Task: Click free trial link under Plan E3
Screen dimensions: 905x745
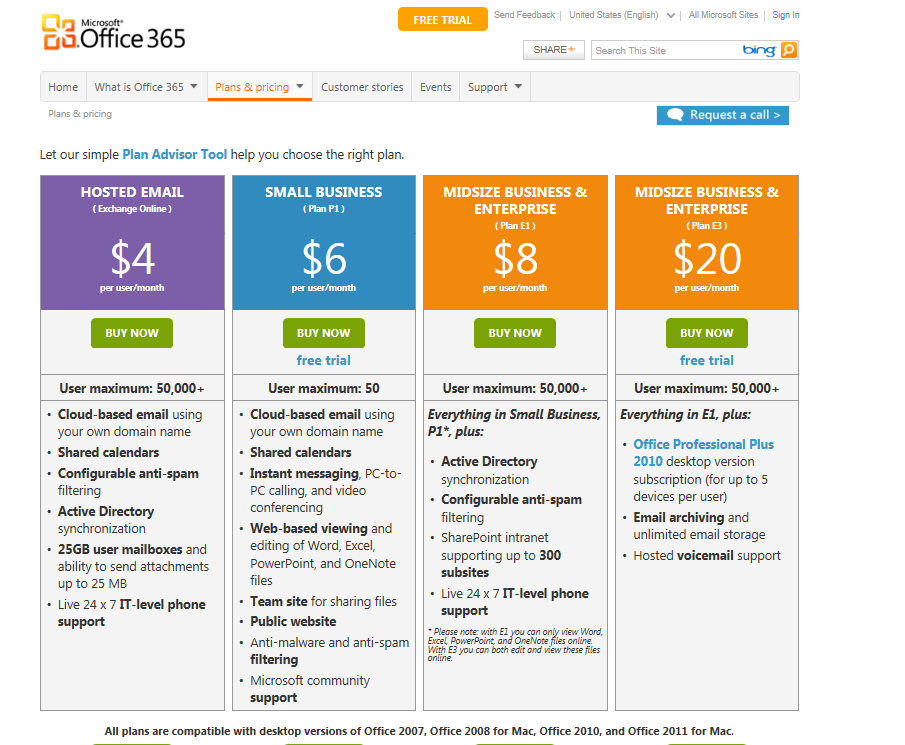Action: click(x=706, y=361)
